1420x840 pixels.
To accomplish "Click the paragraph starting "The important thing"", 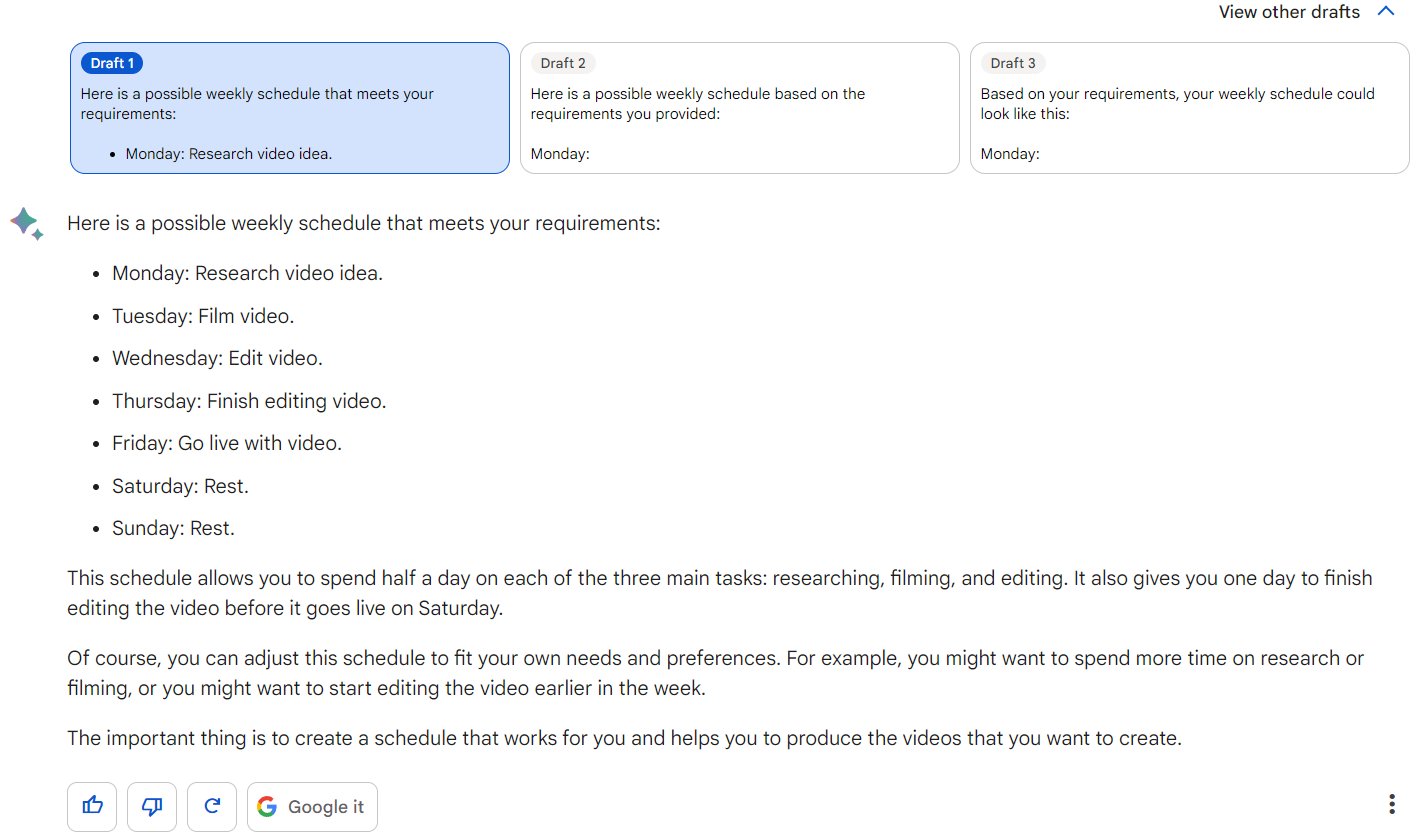I will pyautogui.click(x=625, y=739).
